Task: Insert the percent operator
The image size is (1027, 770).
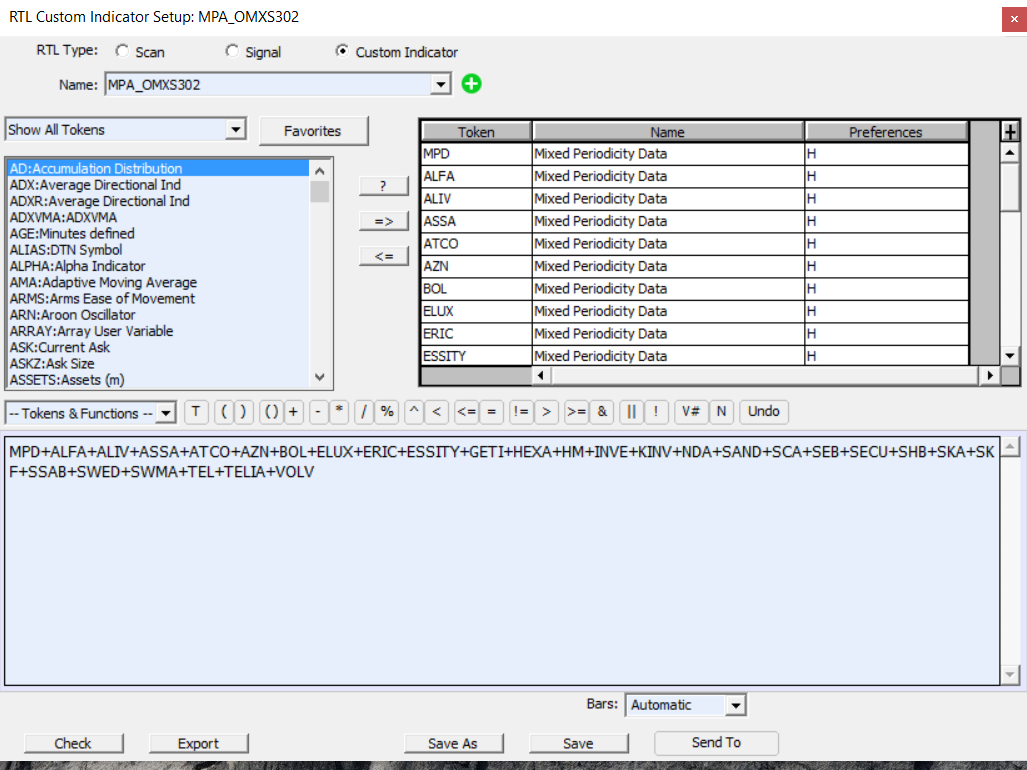Action: [x=386, y=412]
